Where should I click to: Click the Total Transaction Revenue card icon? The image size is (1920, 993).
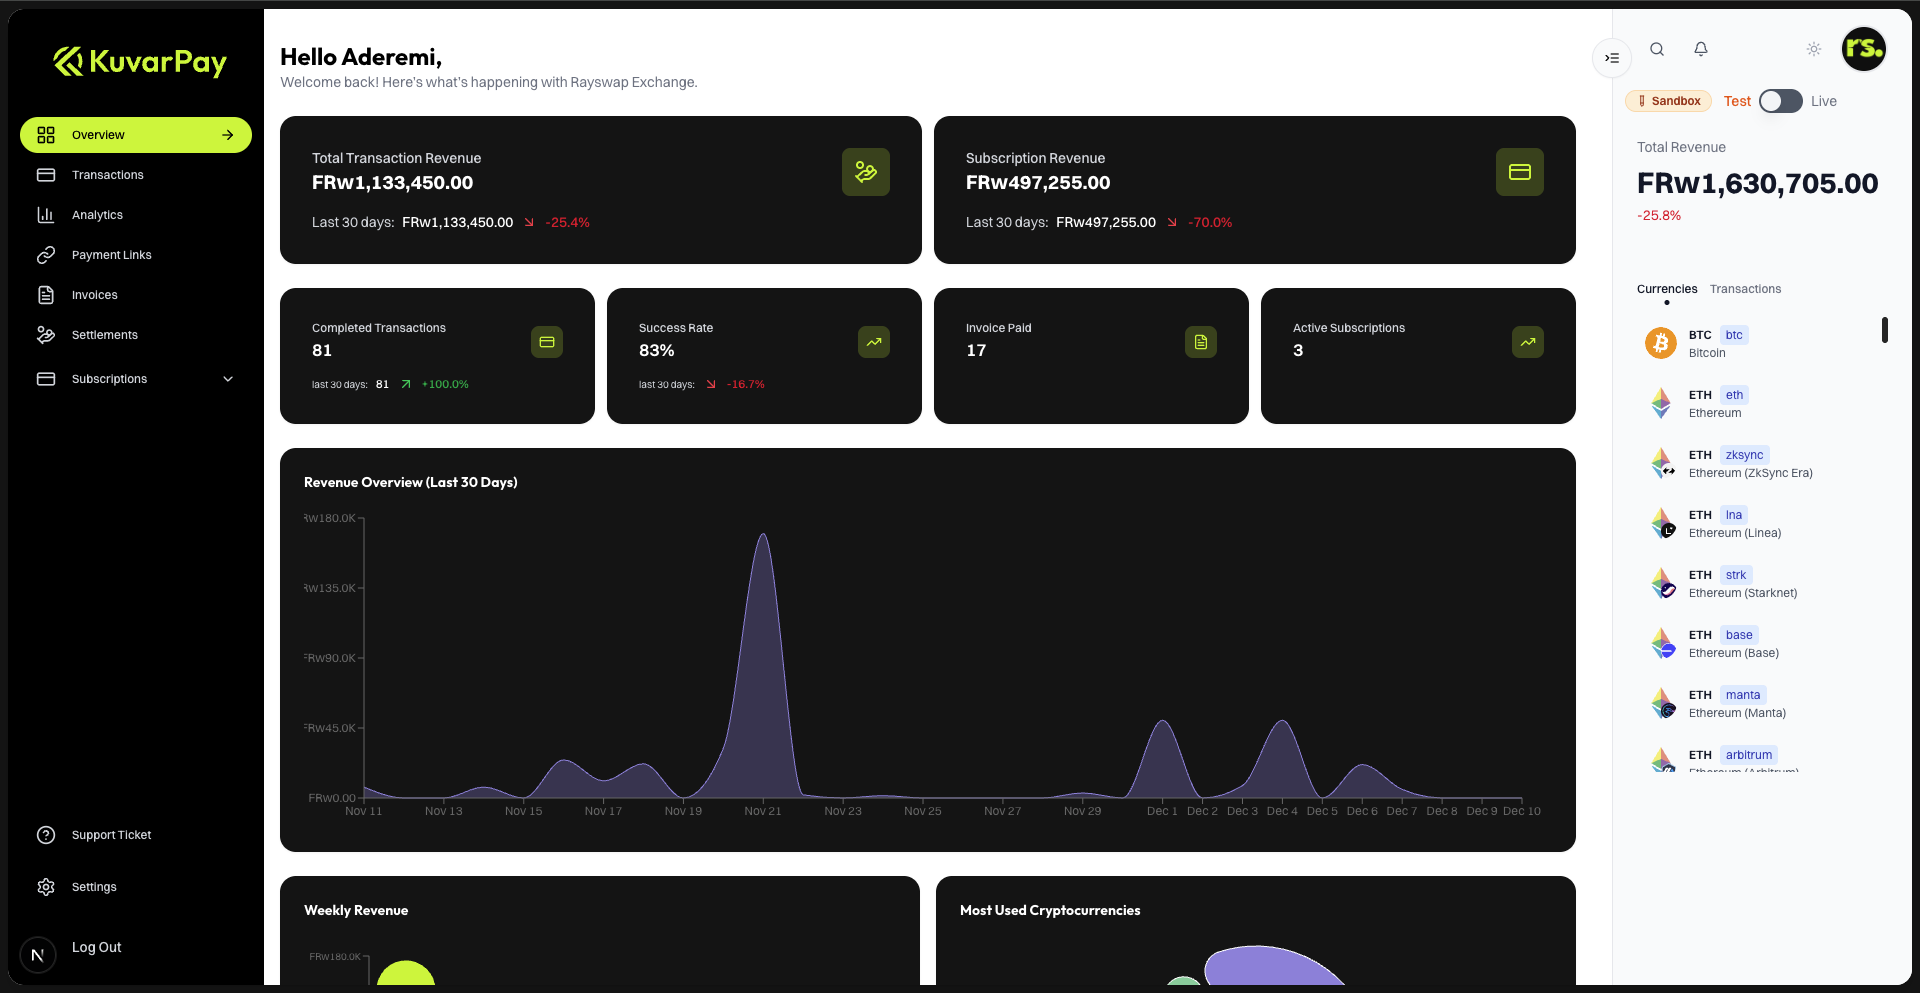[x=865, y=172]
